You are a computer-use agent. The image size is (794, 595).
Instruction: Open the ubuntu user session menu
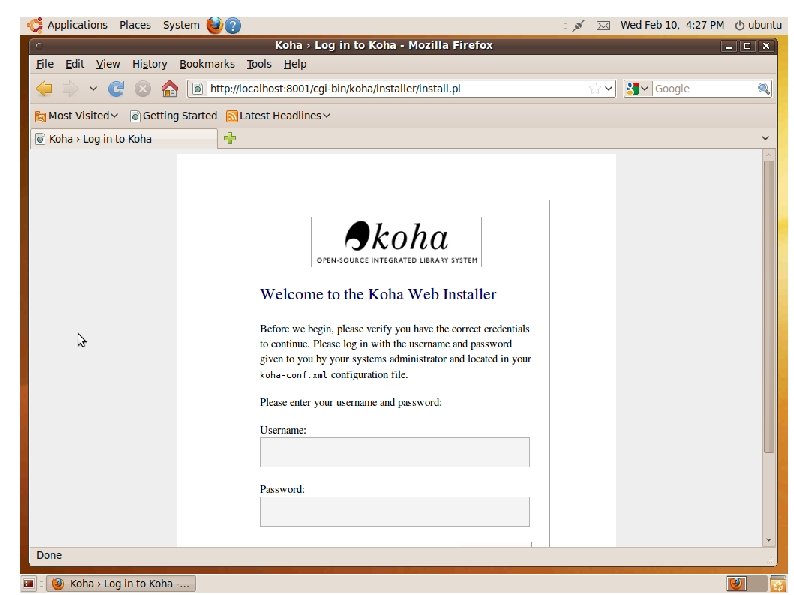tap(758, 25)
